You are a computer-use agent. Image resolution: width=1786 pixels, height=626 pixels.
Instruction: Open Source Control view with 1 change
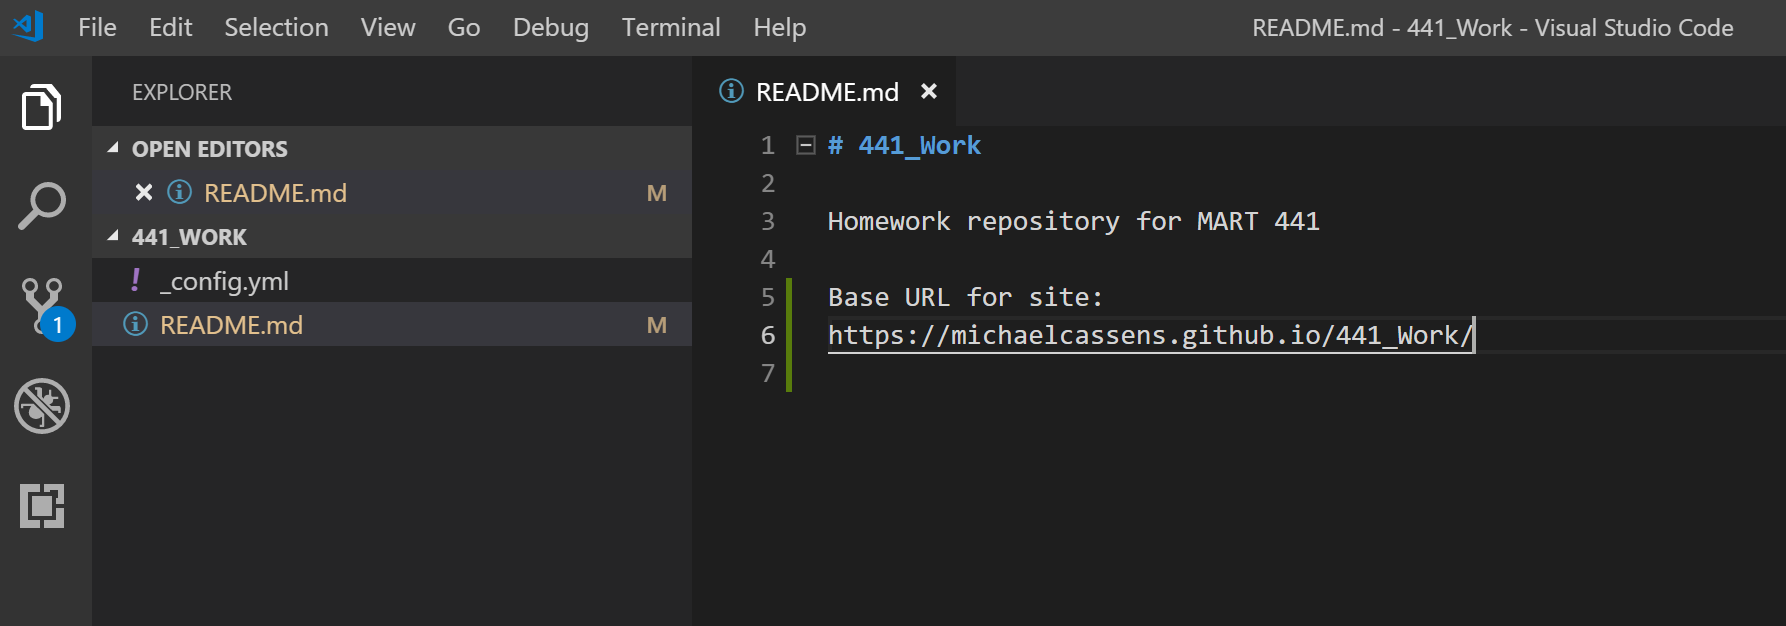[x=46, y=308]
